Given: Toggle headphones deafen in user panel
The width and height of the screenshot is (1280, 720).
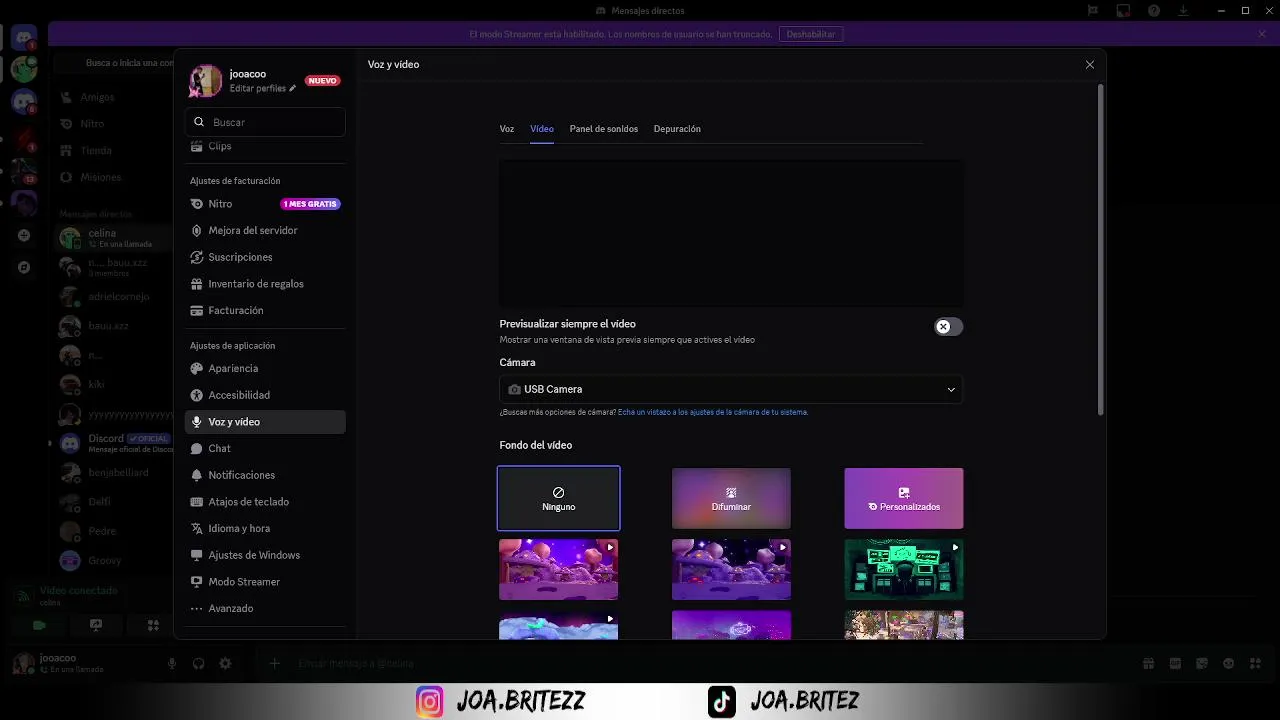Looking at the screenshot, I should 198,663.
